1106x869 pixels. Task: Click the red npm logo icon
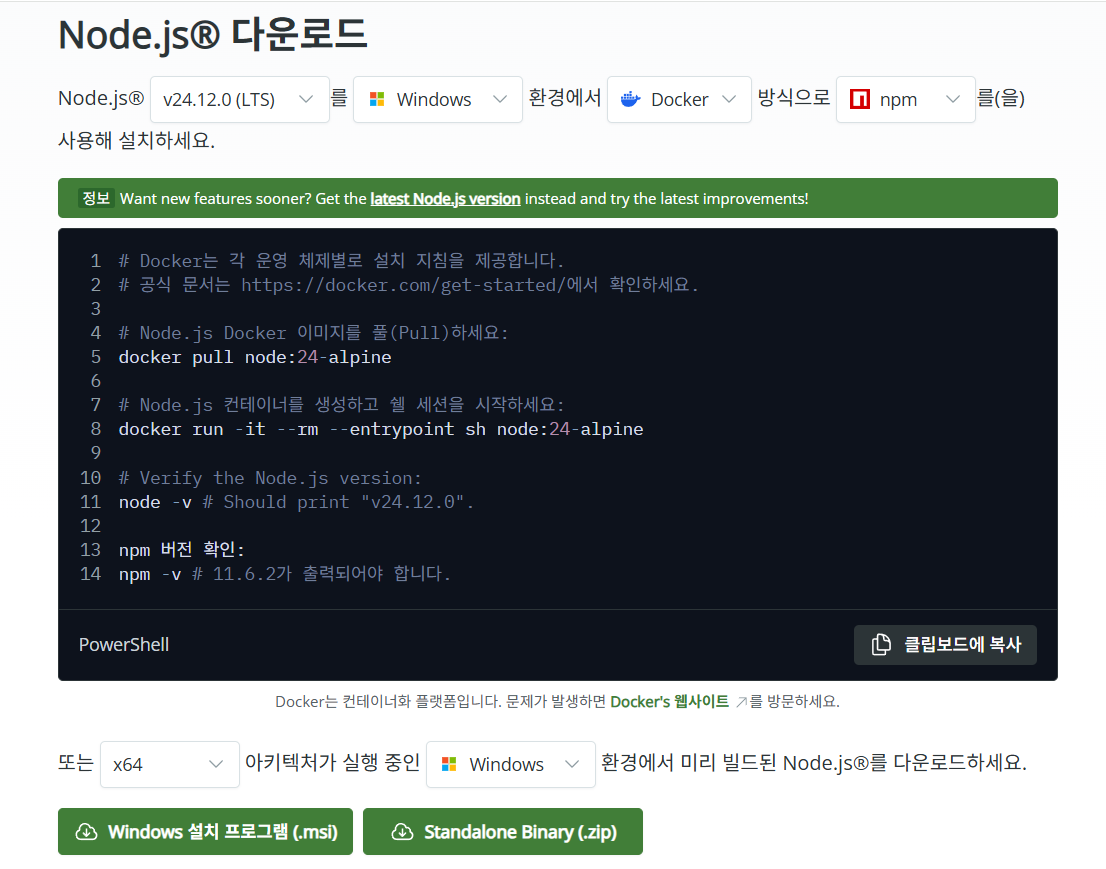[859, 99]
